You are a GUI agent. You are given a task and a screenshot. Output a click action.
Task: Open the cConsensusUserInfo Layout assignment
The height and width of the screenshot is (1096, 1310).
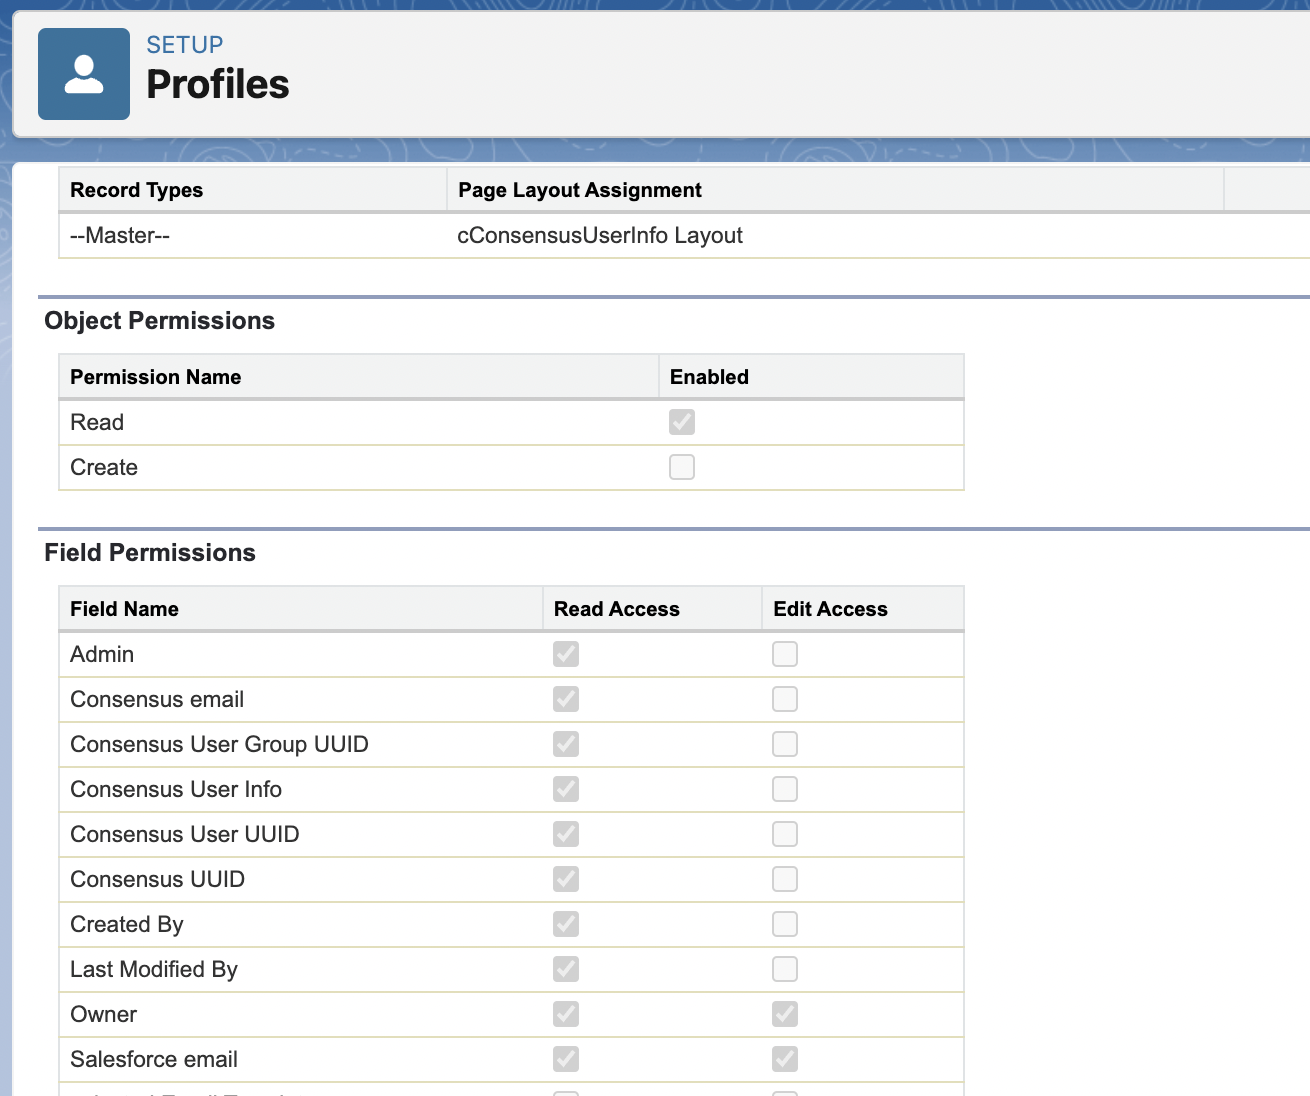(x=600, y=235)
